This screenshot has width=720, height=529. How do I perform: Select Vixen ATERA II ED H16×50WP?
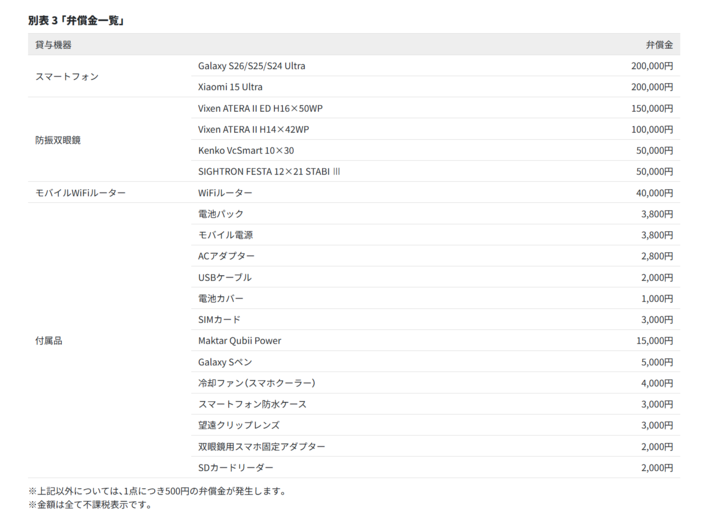pyautogui.click(x=260, y=108)
